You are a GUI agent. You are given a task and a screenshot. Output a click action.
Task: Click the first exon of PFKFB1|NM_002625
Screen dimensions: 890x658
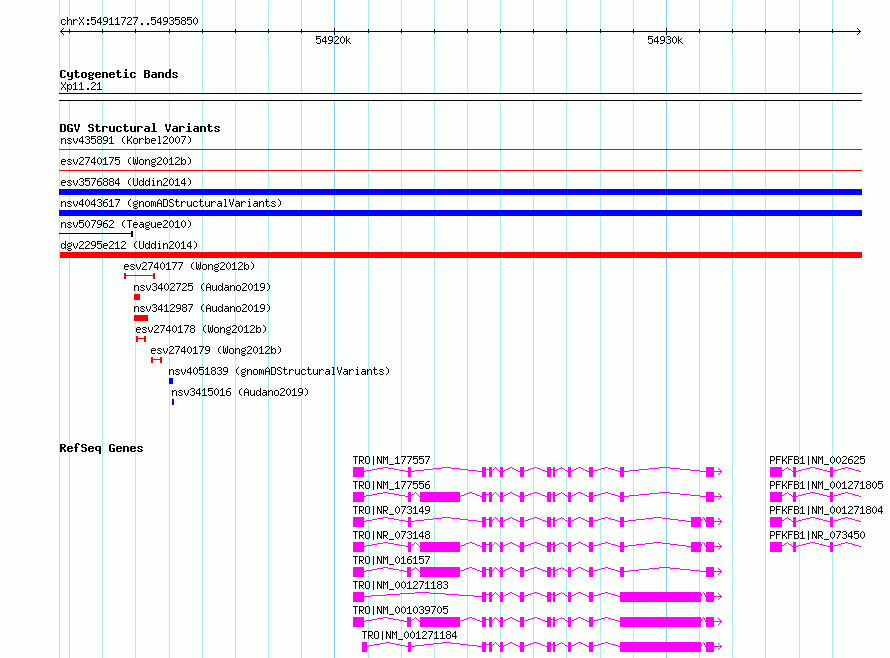click(776, 472)
